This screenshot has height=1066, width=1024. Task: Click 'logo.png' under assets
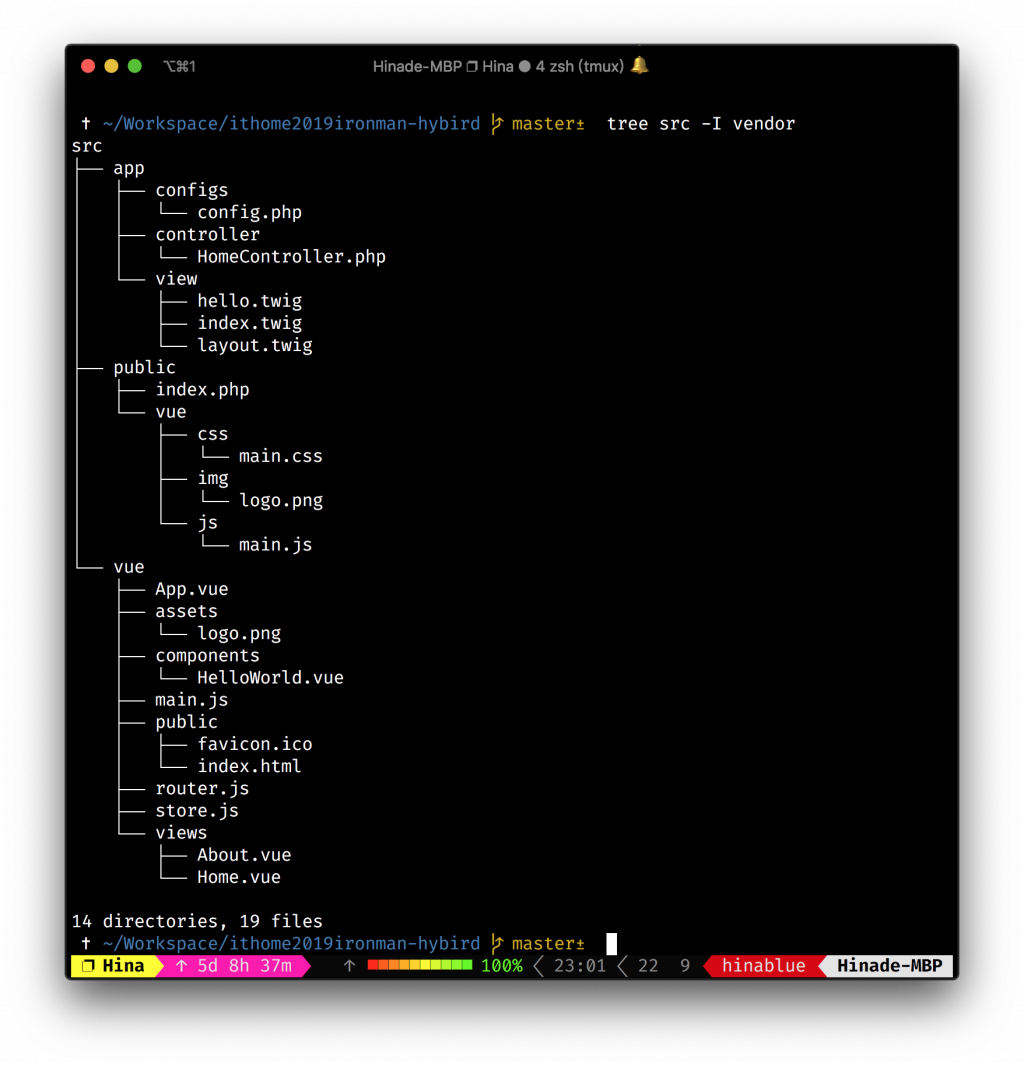pos(239,634)
